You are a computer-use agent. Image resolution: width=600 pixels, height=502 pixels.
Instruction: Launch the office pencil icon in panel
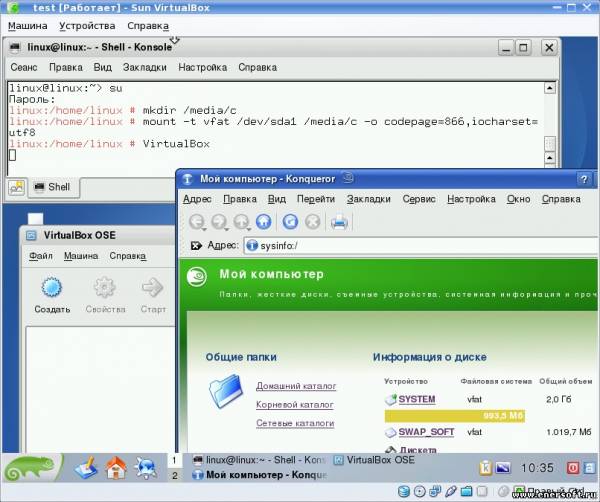click(x=86, y=468)
